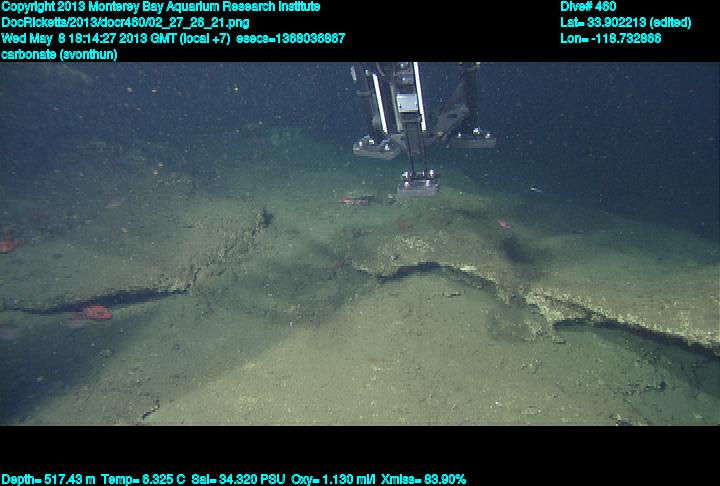Select the Wed May 8 timestamp line

pyautogui.click(x=173, y=38)
